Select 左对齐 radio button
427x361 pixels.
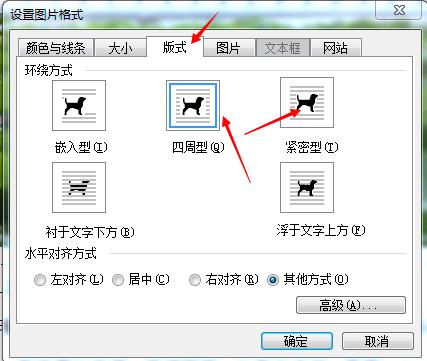click(x=40, y=280)
